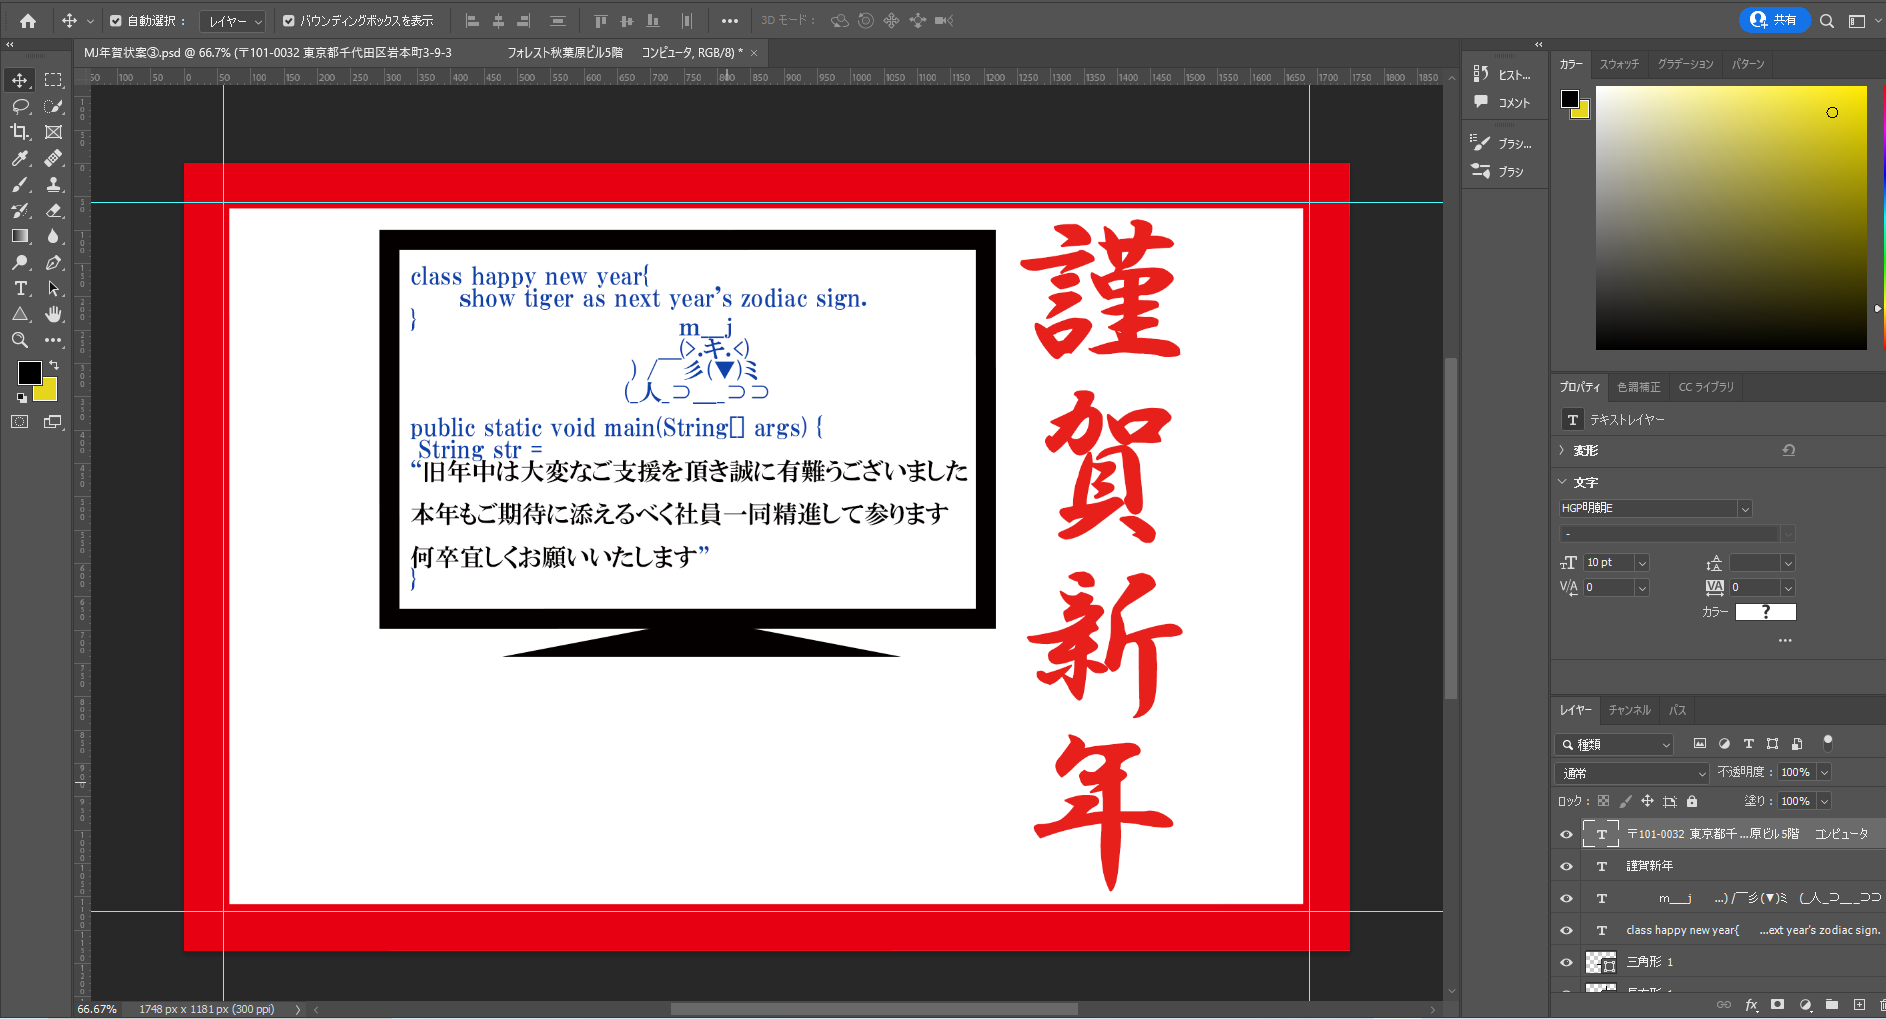This screenshot has height=1019, width=1886.
Task: Open the blend mode dropdown 通常
Action: coord(1632,773)
